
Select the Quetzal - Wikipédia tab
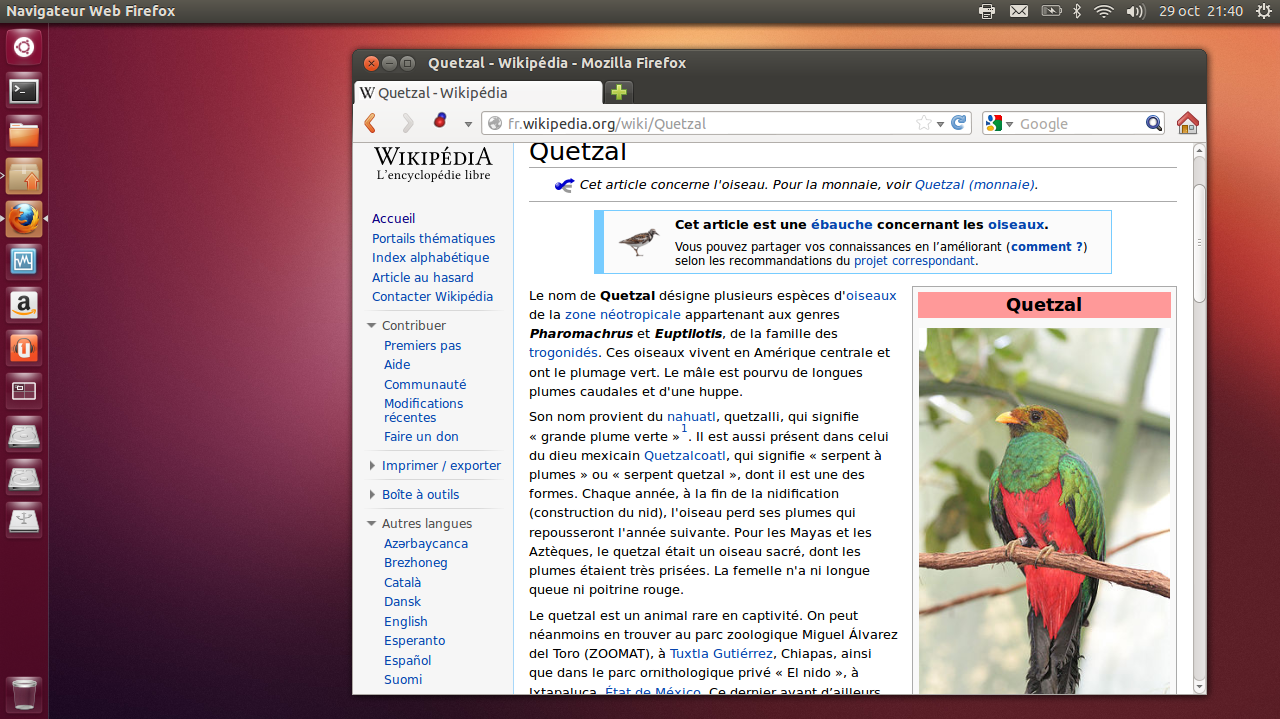[x=478, y=92]
